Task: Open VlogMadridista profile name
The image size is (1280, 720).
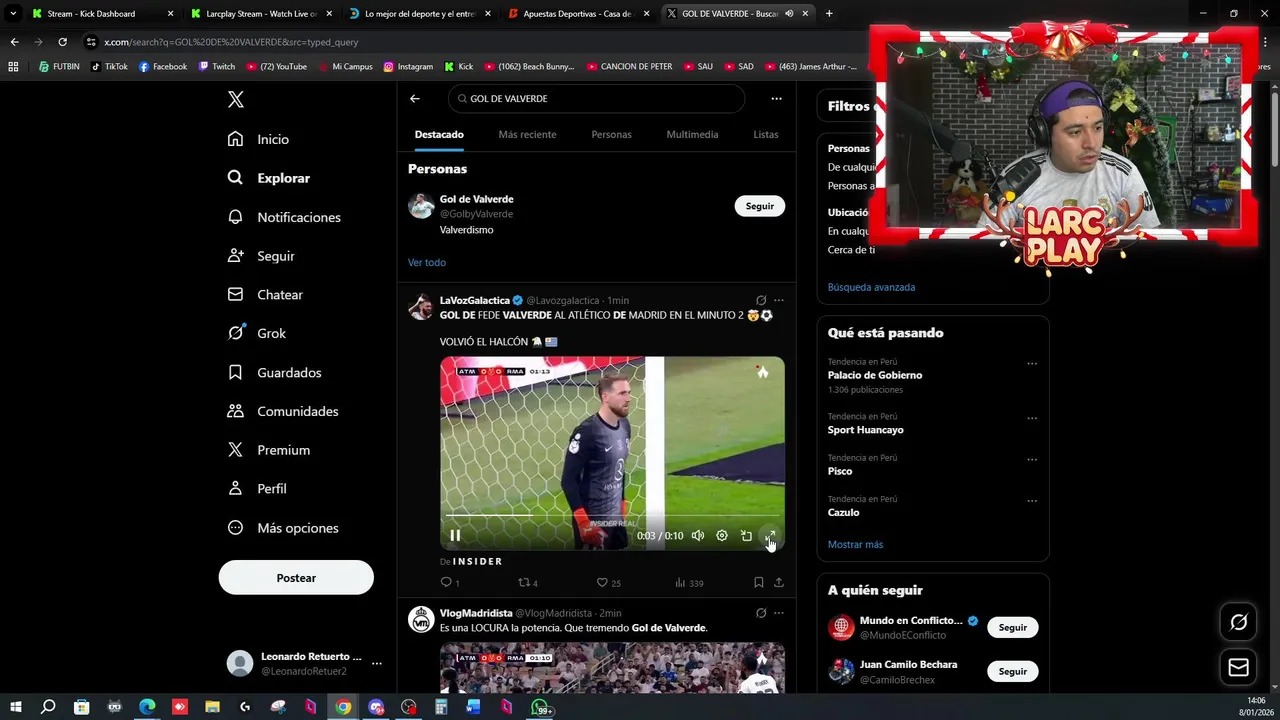Action: coord(476,613)
